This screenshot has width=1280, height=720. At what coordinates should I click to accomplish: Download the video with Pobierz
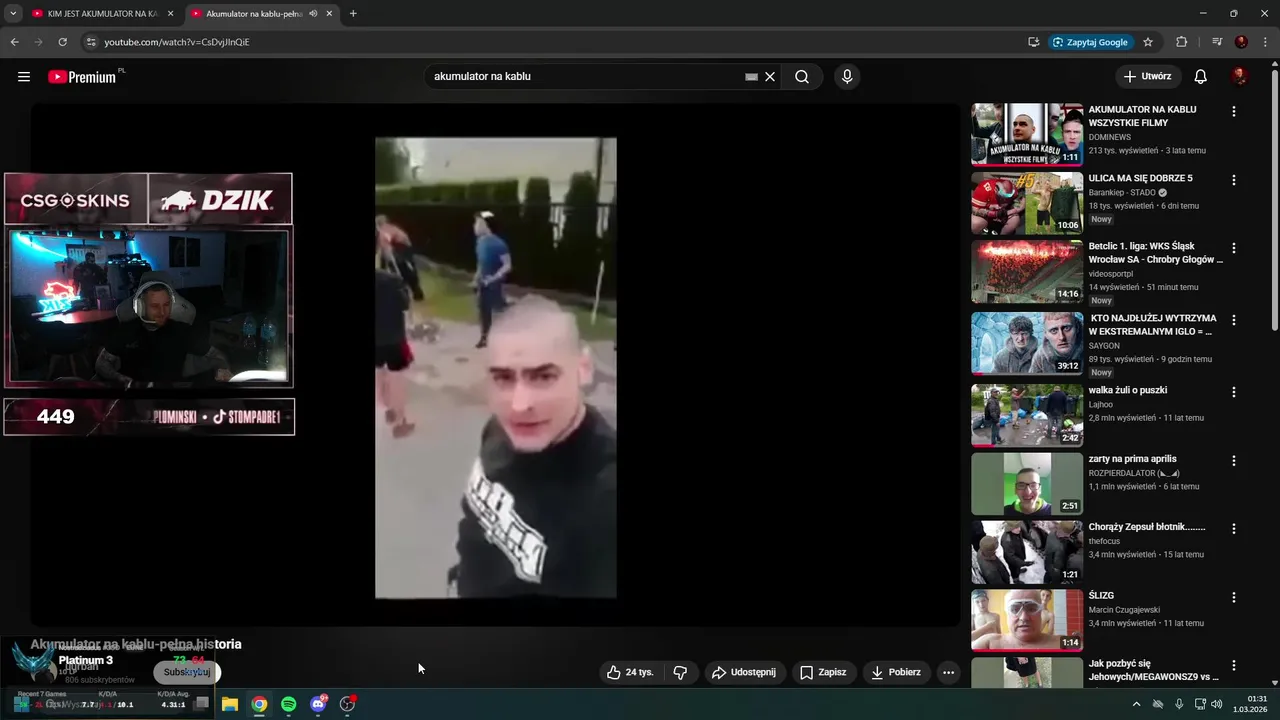(x=897, y=673)
